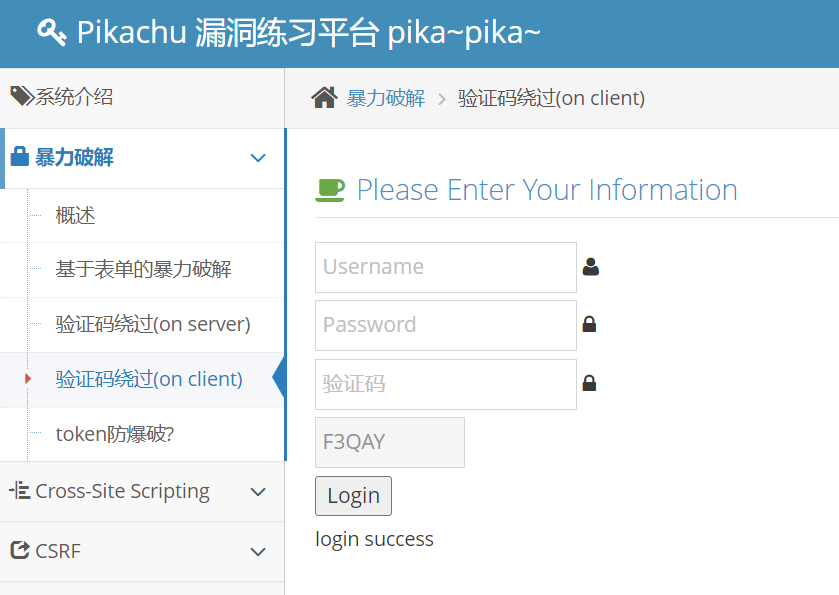Click the 暴力破解 breadcrumb link

tap(385, 98)
